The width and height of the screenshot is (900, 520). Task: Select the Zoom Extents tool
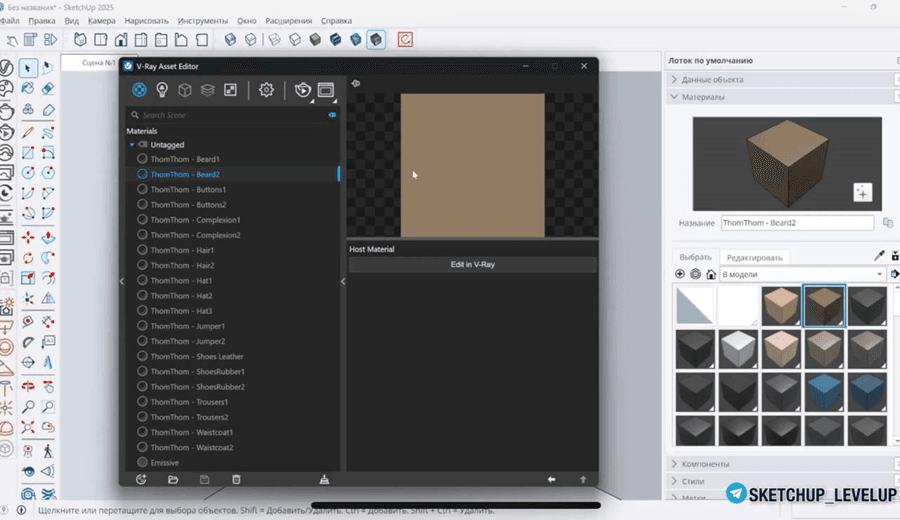(x=28, y=428)
